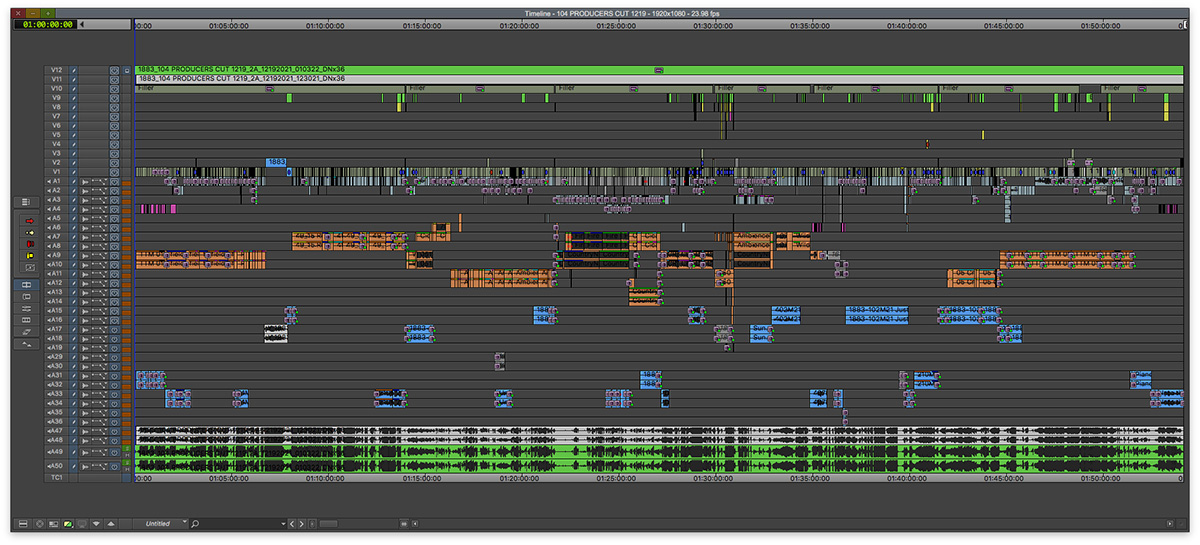The width and height of the screenshot is (1200, 545).
Task: Open the Untitled timeline view dropdown
Action: 160,524
